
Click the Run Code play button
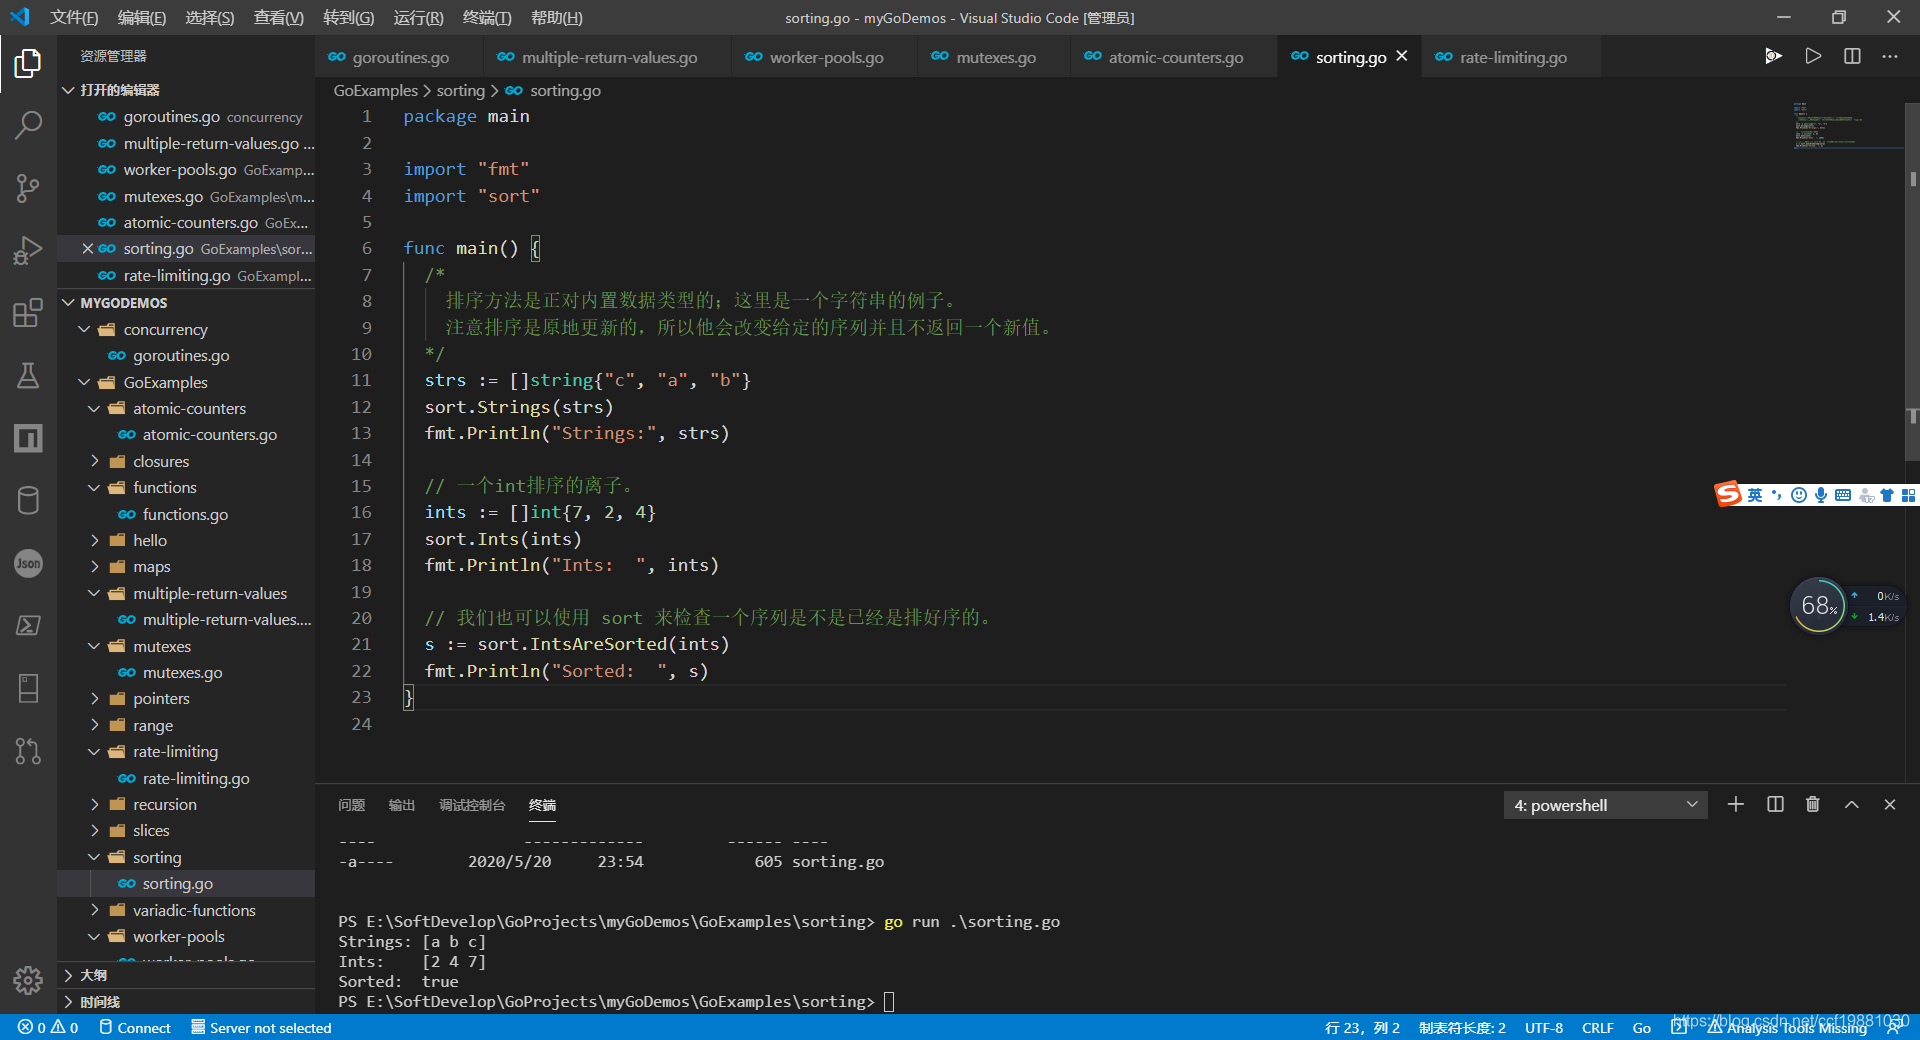point(1813,56)
